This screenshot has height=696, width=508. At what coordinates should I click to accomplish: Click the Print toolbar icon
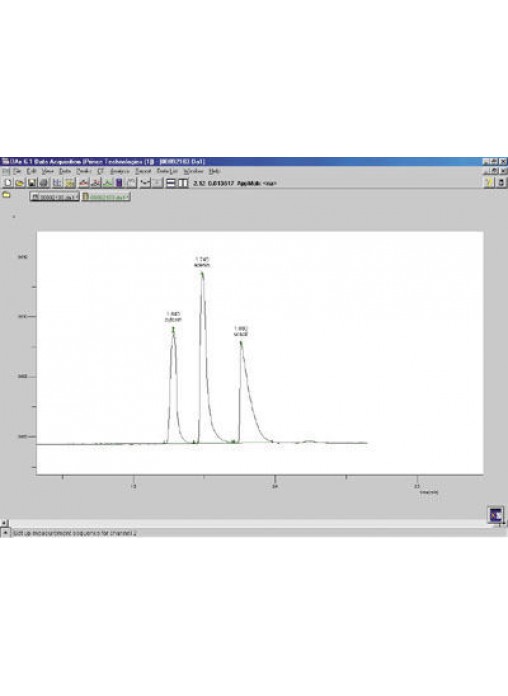click(x=44, y=183)
